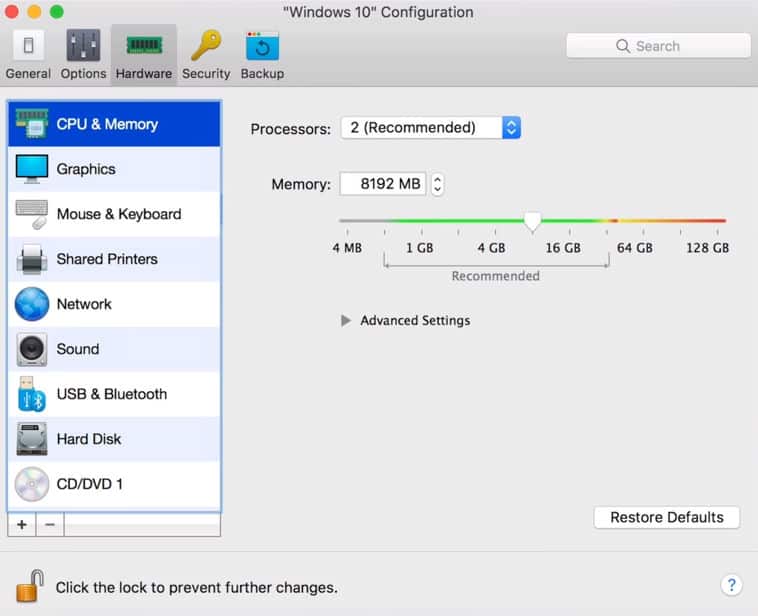Remove selected device with minus button
The image size is (758, 616).
(50, 525)
